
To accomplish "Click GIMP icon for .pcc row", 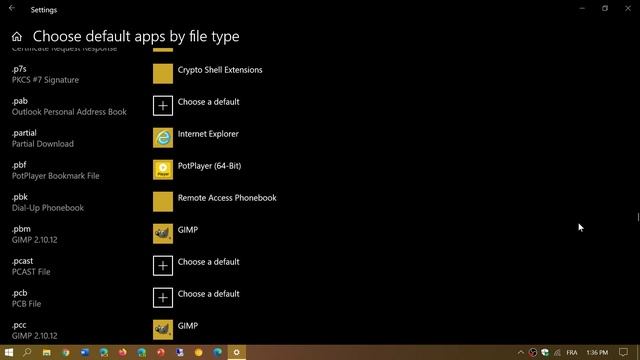I will point(163,329).
